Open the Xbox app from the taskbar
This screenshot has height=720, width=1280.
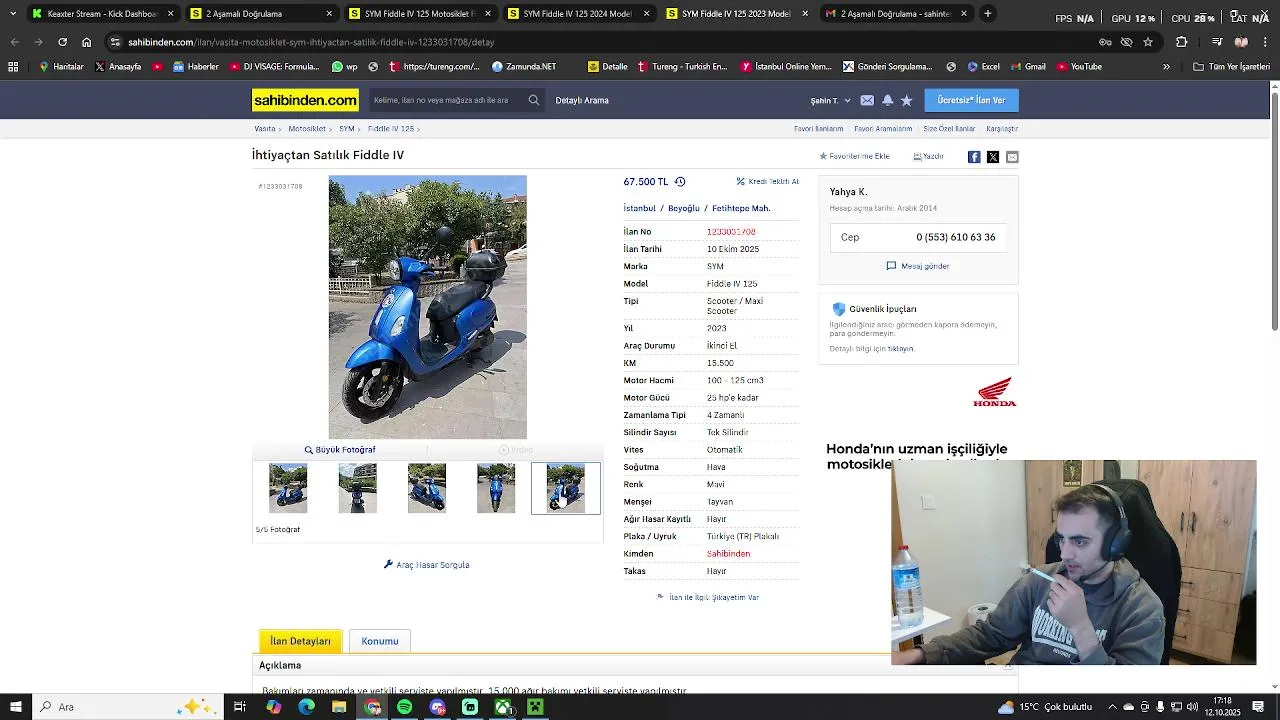pyautogui.click(x=503, y=707)
